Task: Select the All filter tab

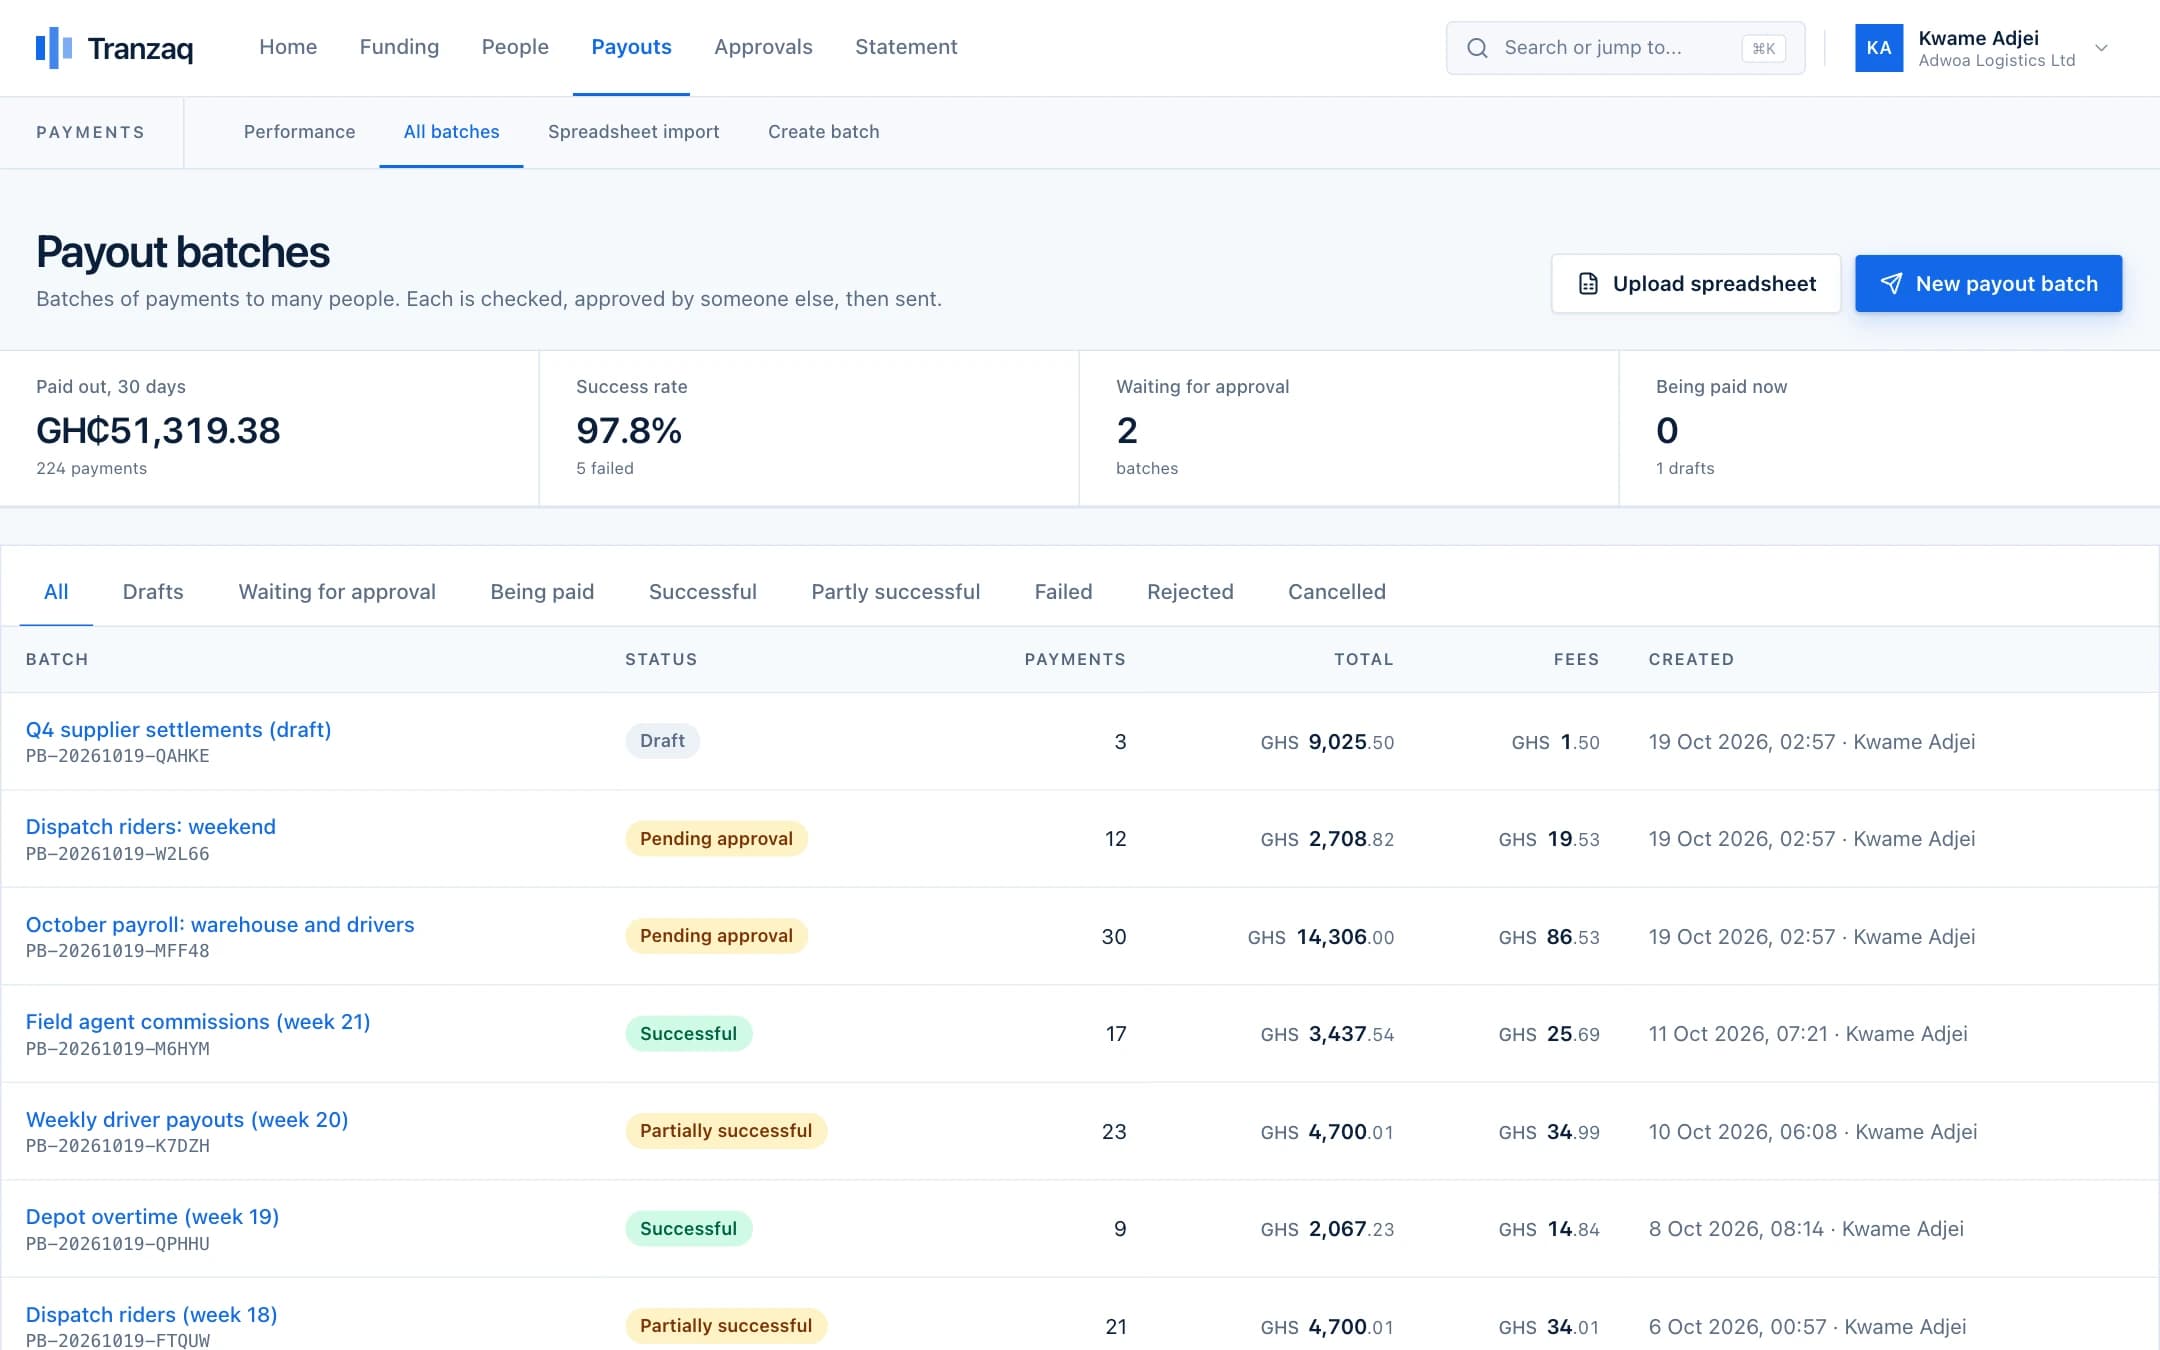Action: click(x=56, y=592)
